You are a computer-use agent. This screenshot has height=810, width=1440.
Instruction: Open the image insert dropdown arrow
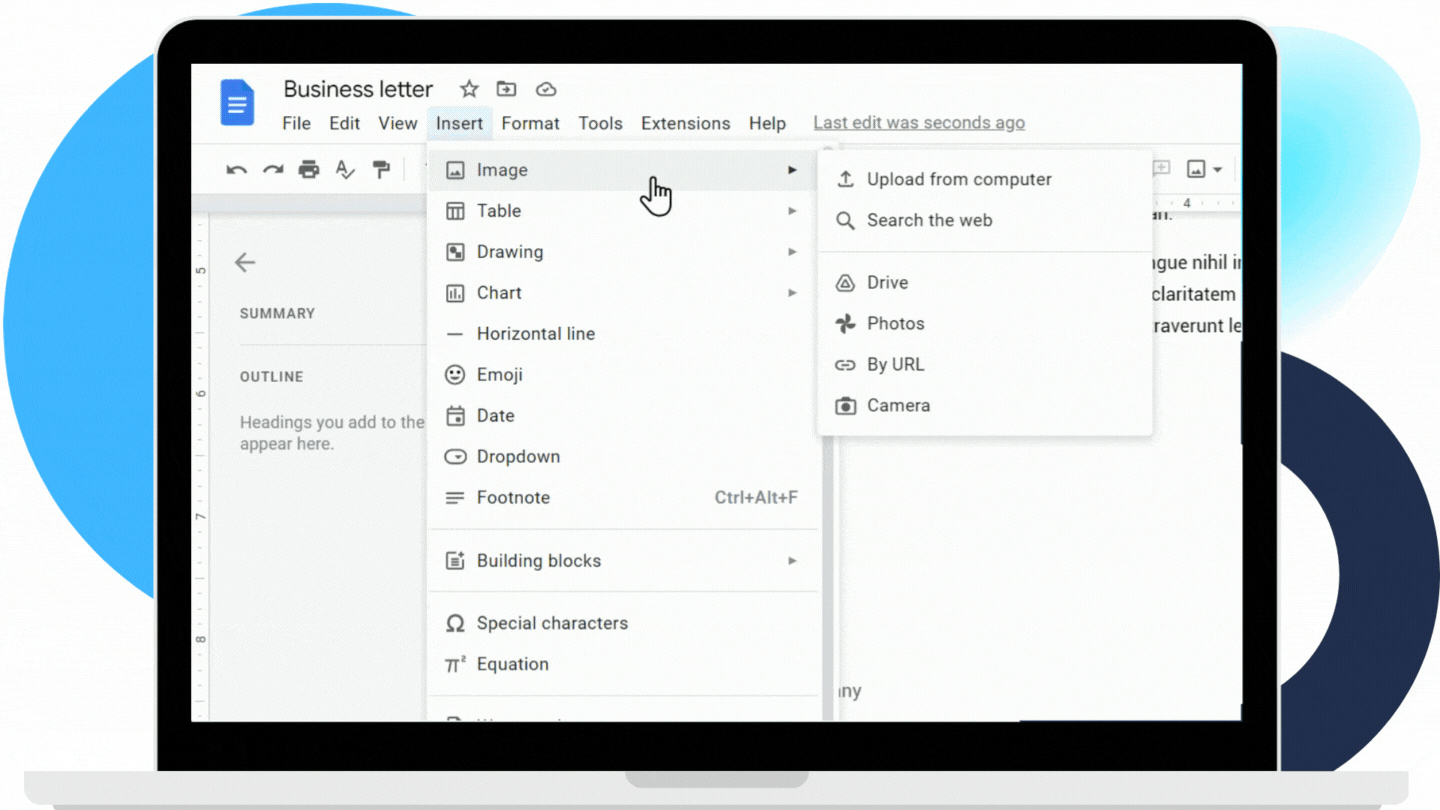tap(1217, 168)
